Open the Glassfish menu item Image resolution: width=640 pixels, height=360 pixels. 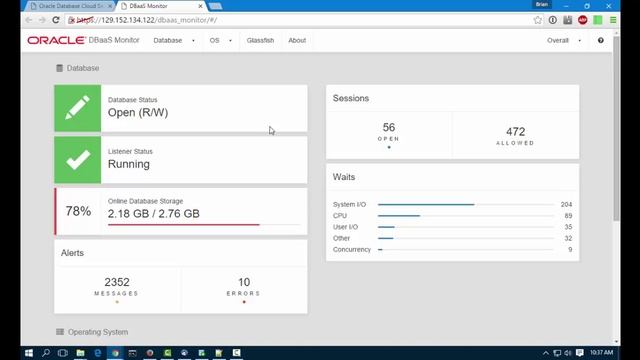[x=260, y=40]
